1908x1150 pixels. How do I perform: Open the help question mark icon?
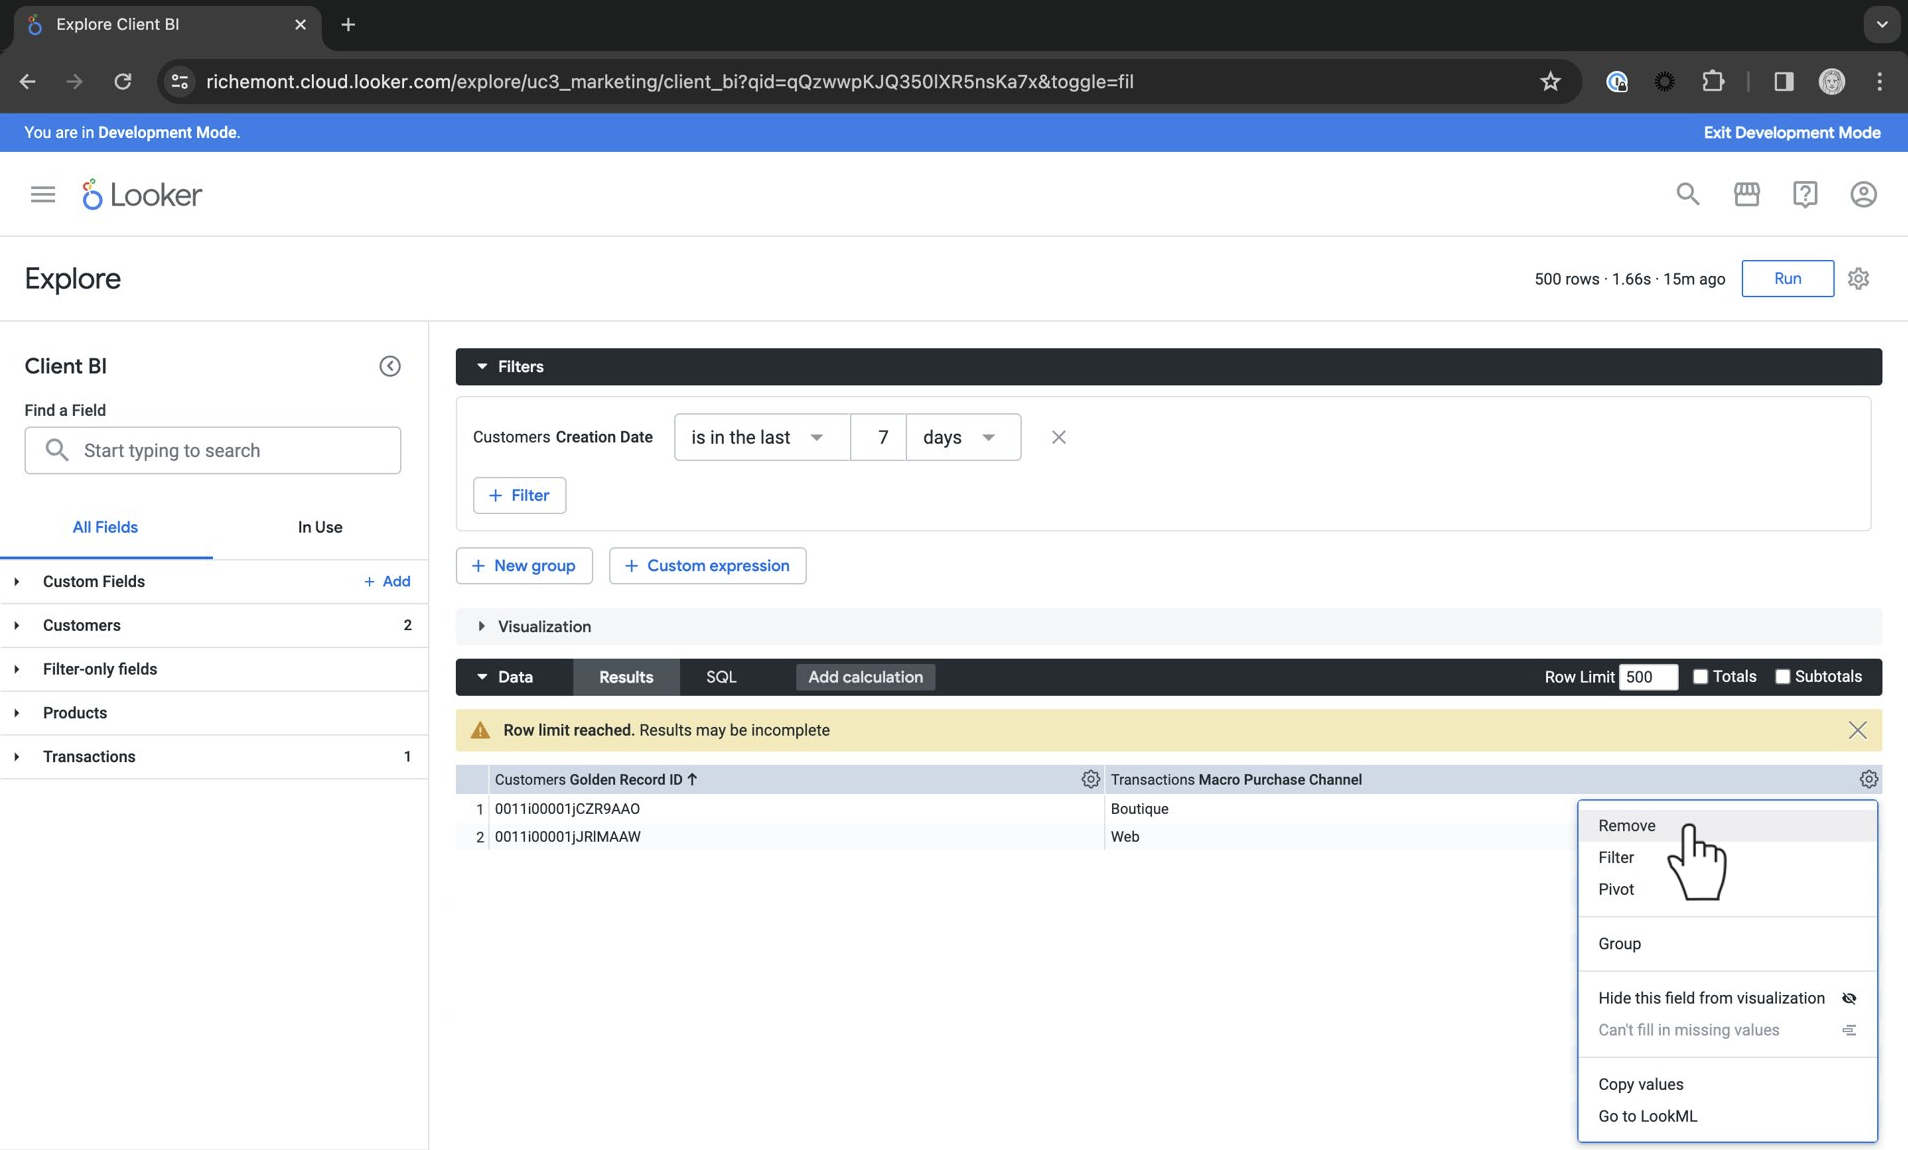tap(1805, 194)
